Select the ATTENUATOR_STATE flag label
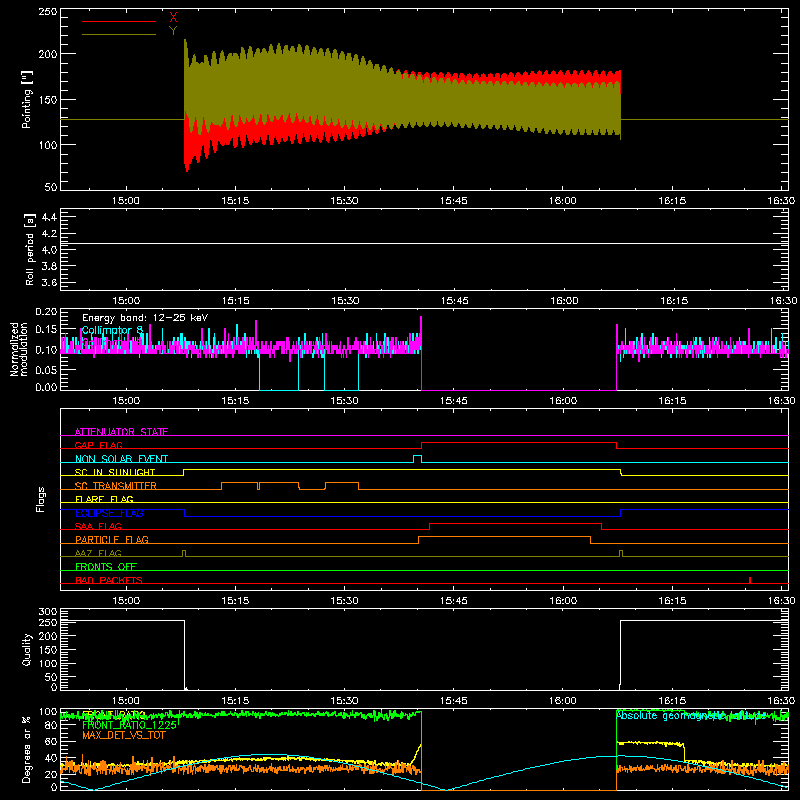The height and width of the screenshot is (800, 800). point(121,432)
